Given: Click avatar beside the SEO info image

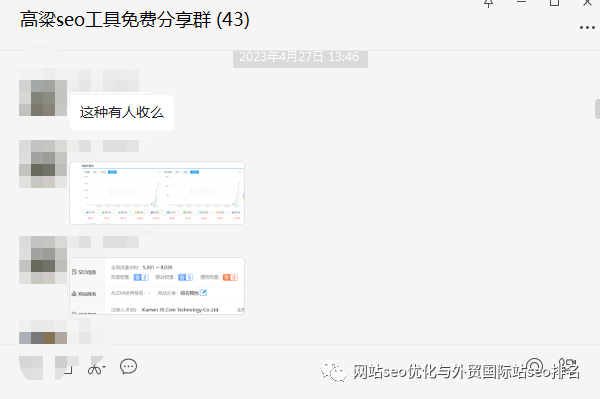Looking at the screenshot, I should (43, 260).
